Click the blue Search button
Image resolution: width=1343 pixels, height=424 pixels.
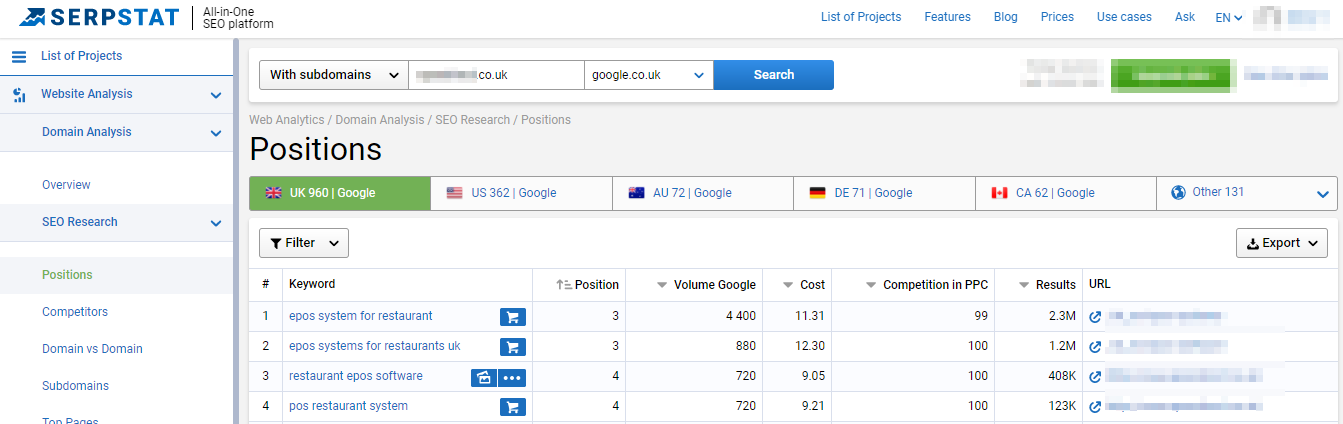coord(773,75)
